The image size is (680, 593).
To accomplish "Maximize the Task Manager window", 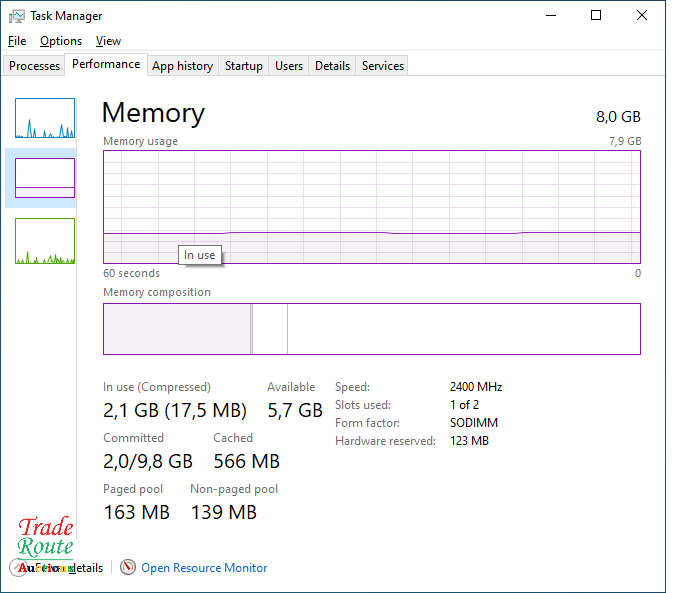I will 596,16.
